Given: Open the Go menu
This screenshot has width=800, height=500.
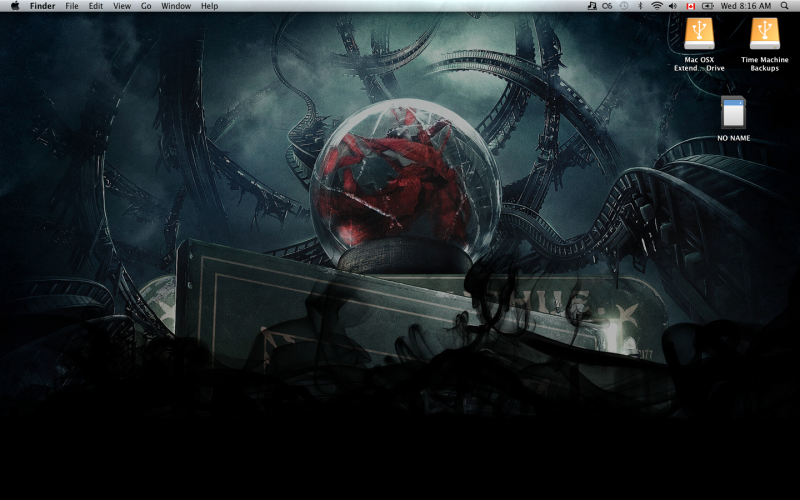Looking at the screenshot, I should pyautogui.click(x=146, y=6).
